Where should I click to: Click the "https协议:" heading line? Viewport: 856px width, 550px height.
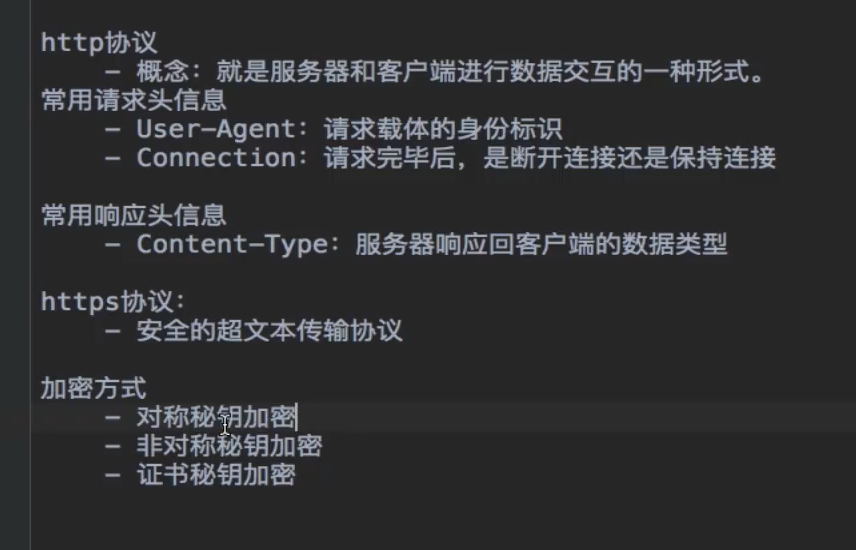113,301
